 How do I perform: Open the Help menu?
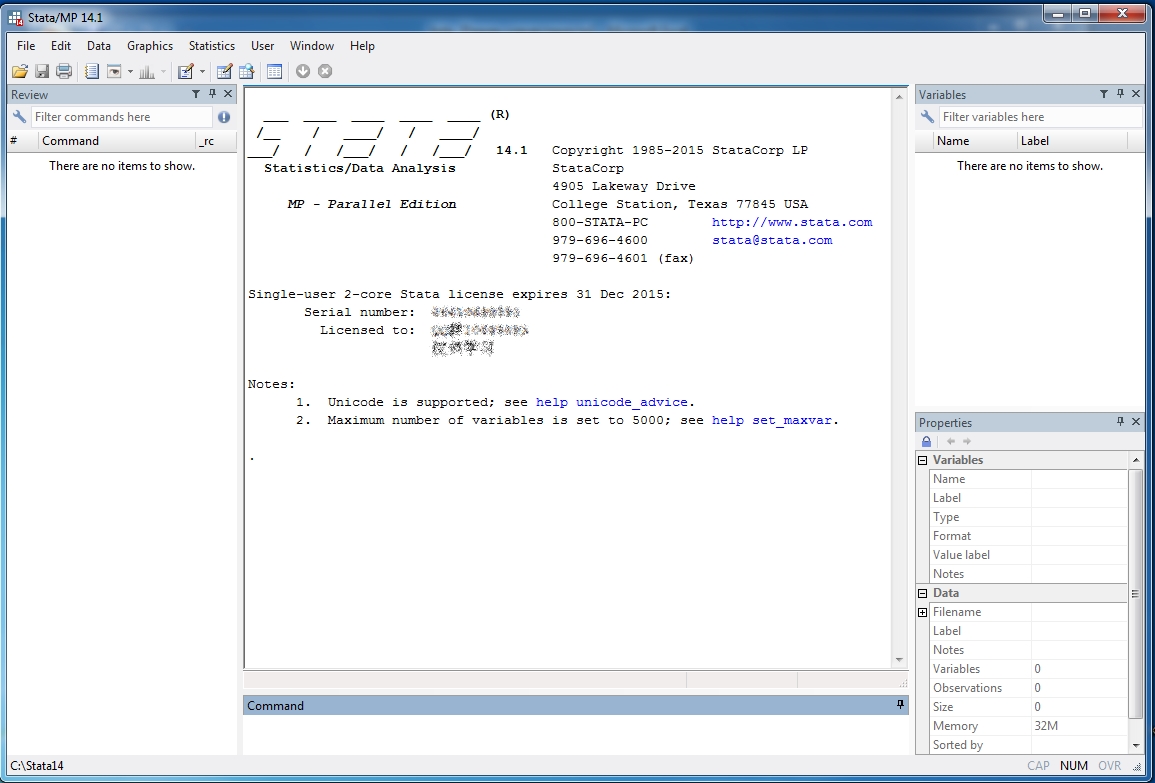(362, 46)
